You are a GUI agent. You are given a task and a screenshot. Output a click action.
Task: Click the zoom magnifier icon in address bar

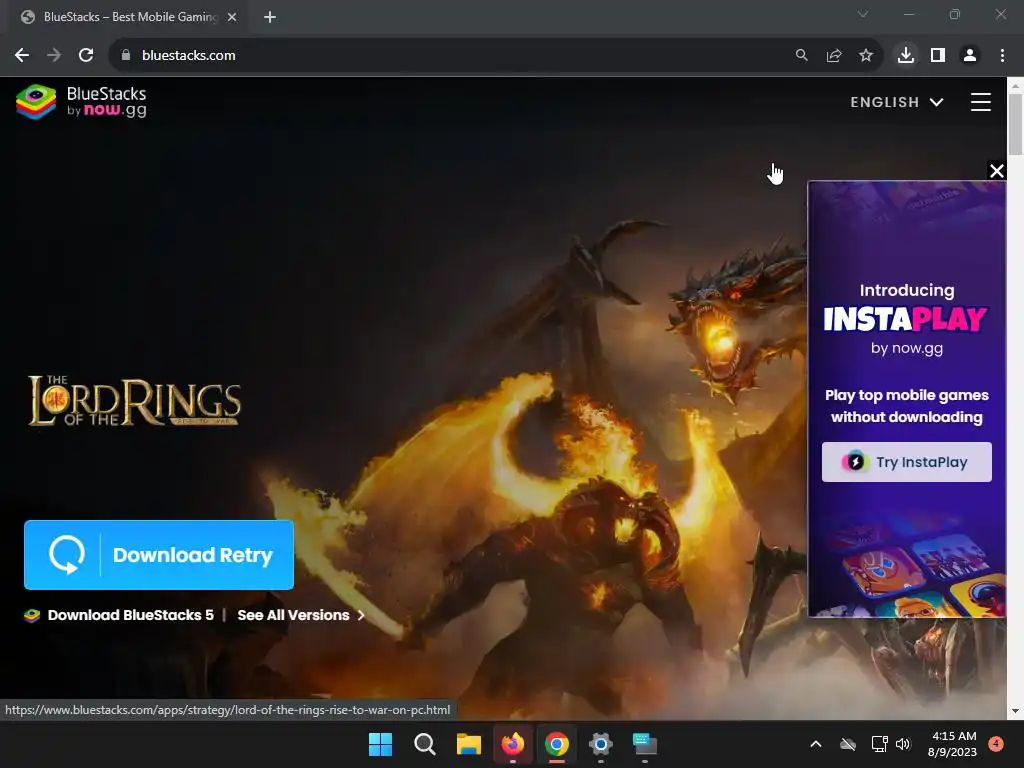click(x=801, y=56)
